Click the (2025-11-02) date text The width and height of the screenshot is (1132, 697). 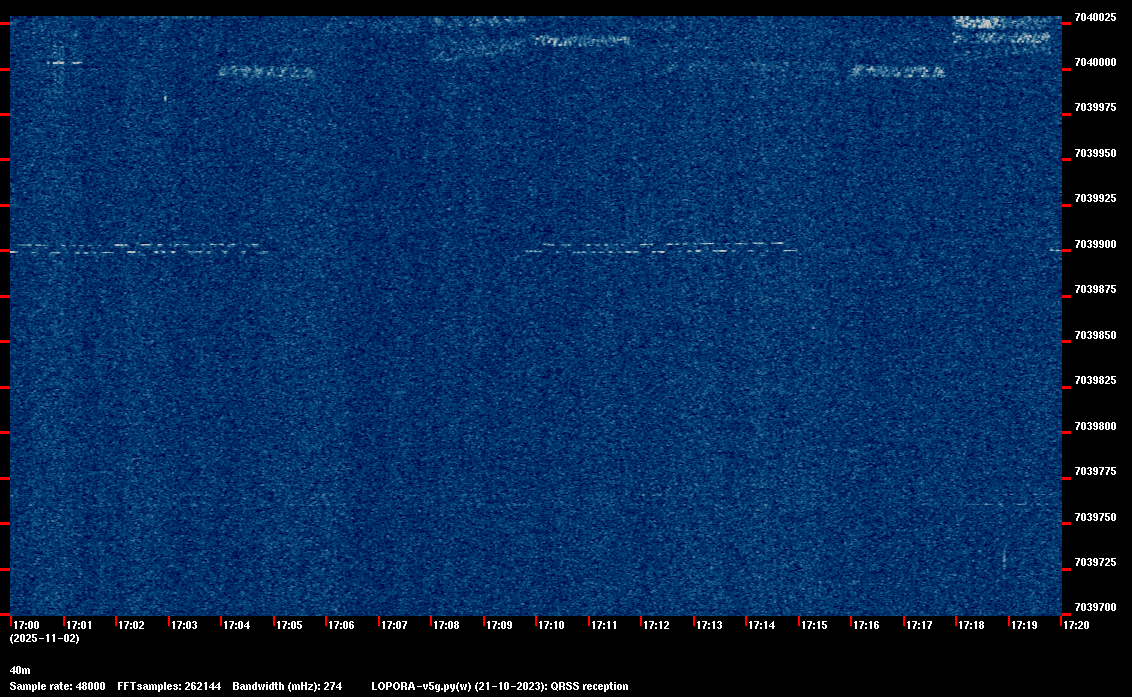click(x=45, y=638)
